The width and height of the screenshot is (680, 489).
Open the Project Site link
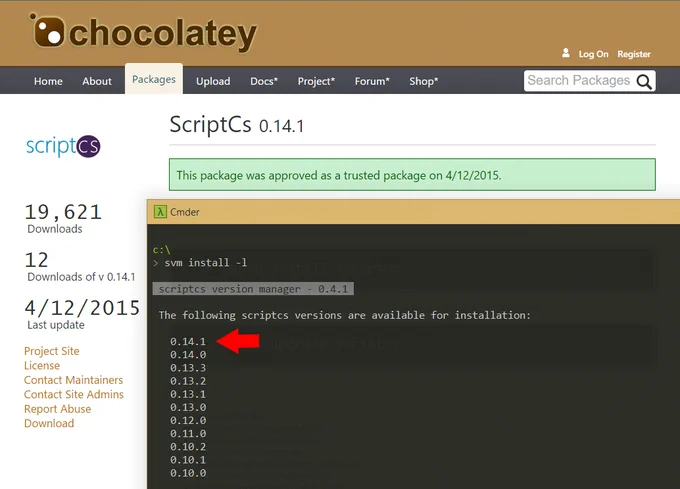pos(52,351)
